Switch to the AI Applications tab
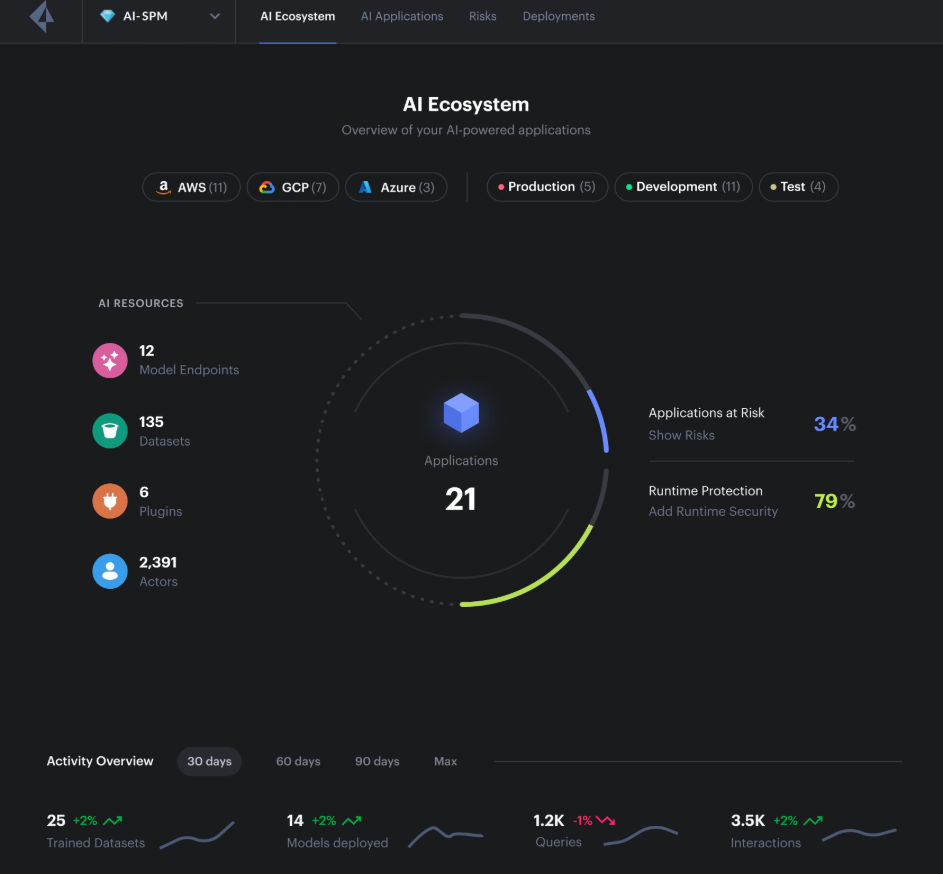Viewport: 943px width, 874px height. click(401, 16)
